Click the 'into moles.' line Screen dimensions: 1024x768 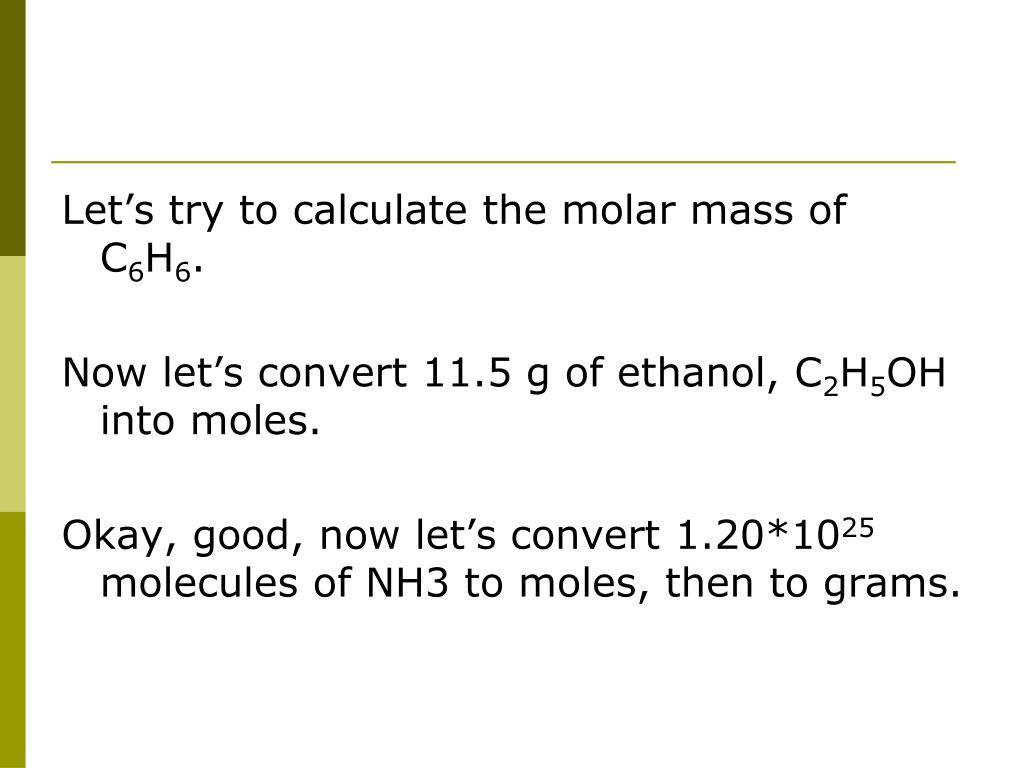coord(210,420)
